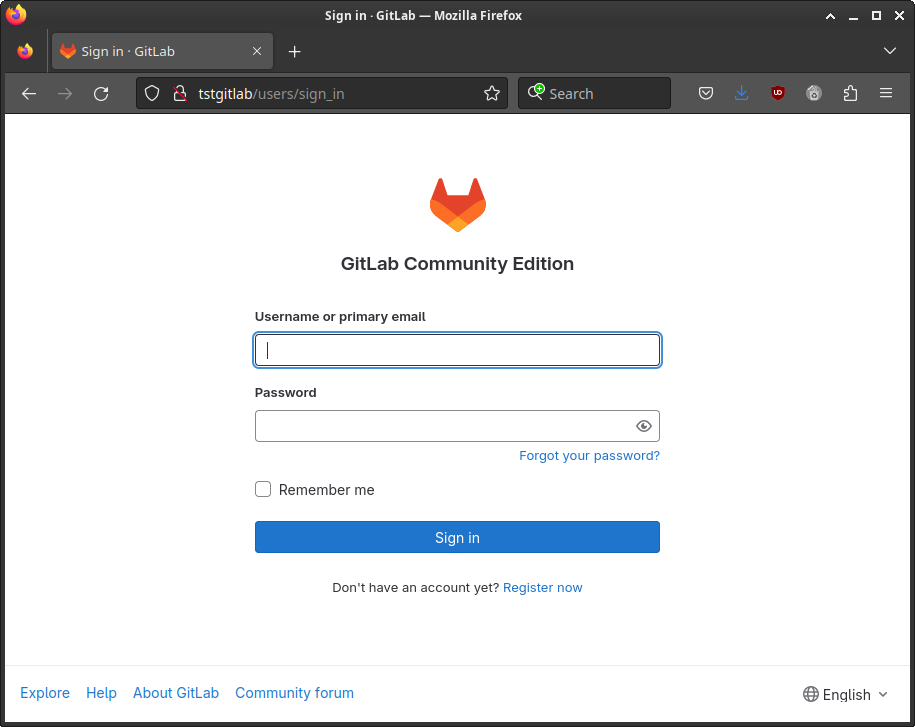The image size is (915, 727).
Task: Open the Save to Pocket icon
Action: (705, 94)
